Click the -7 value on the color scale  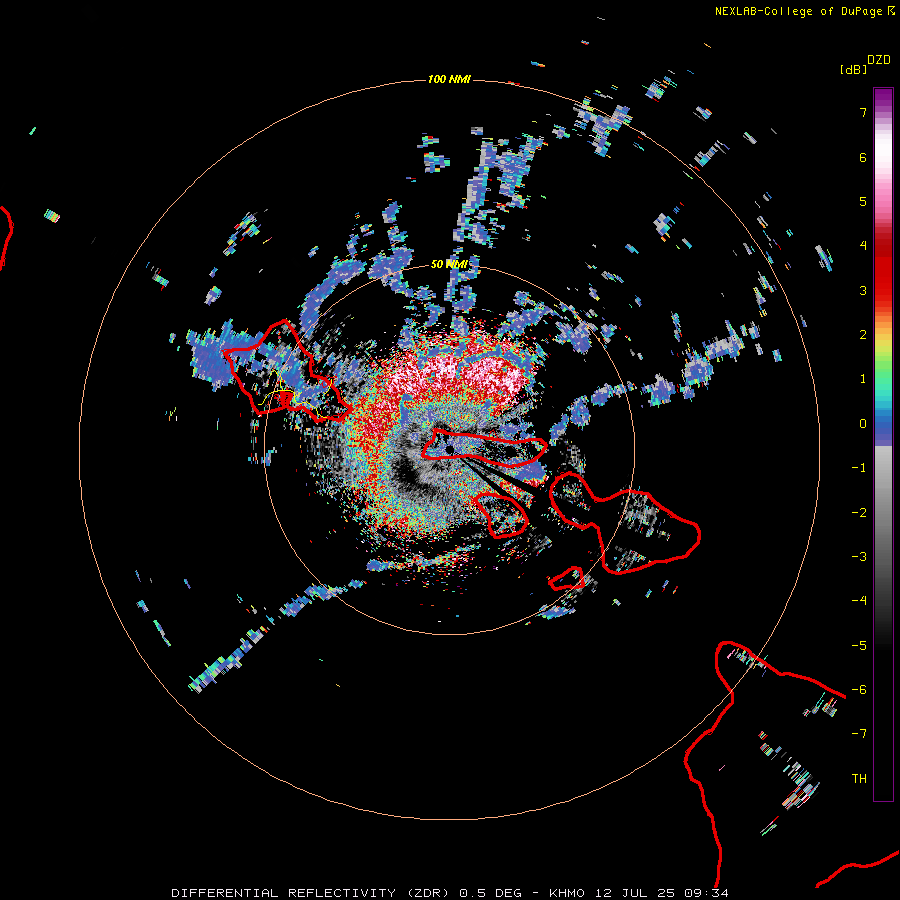point(859,734)
